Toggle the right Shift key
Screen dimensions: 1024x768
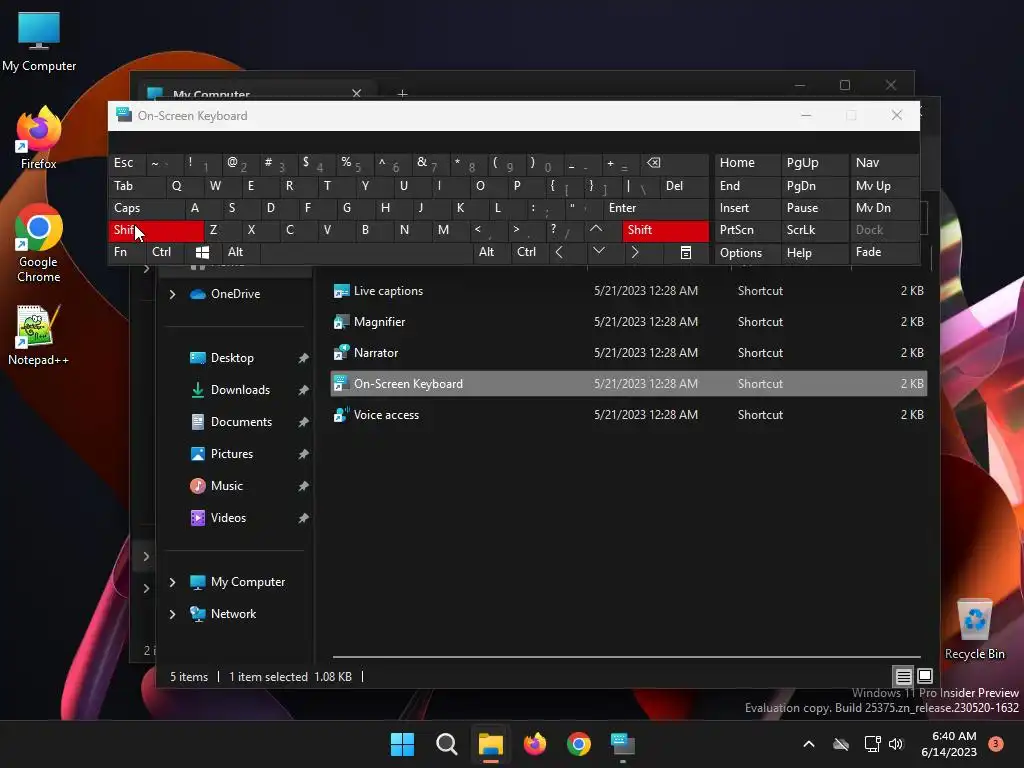pyautogui.click(x=665, y=230)
